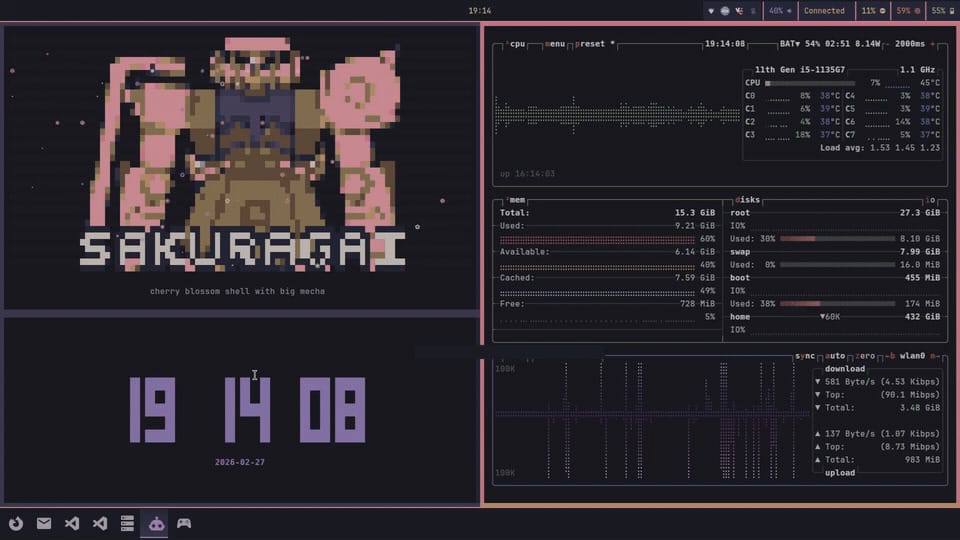Toggle auto scaling in btop net panel
The width and height of the screenshot is (960, 540).
point(836,356)
